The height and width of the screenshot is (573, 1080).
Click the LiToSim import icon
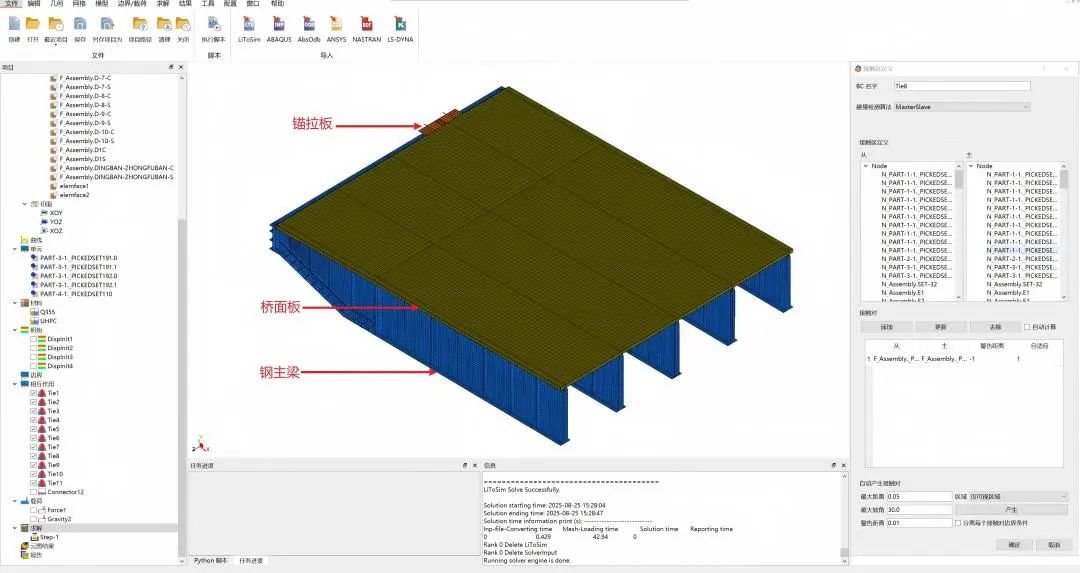pyautogui.click(x=249, y=24)
